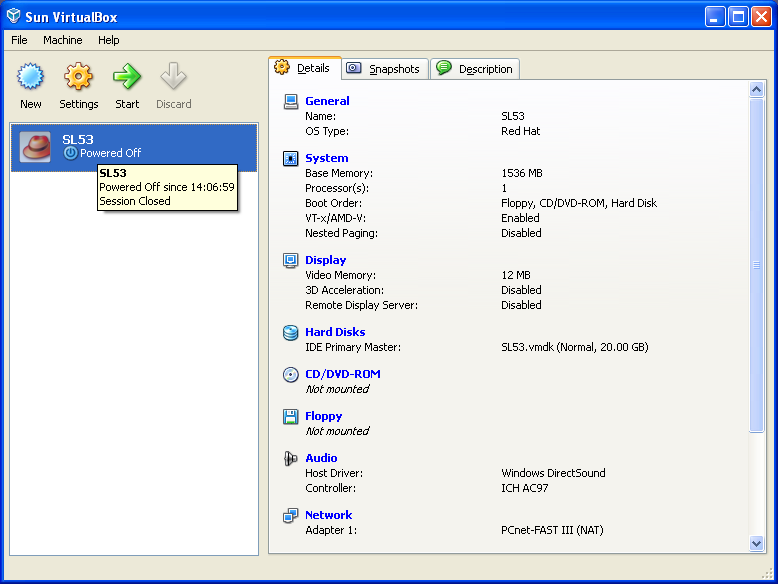Click the Red Hat OS type value
Image resolution: width=778 pixels, height=584 pixels.
click(520, 131)
